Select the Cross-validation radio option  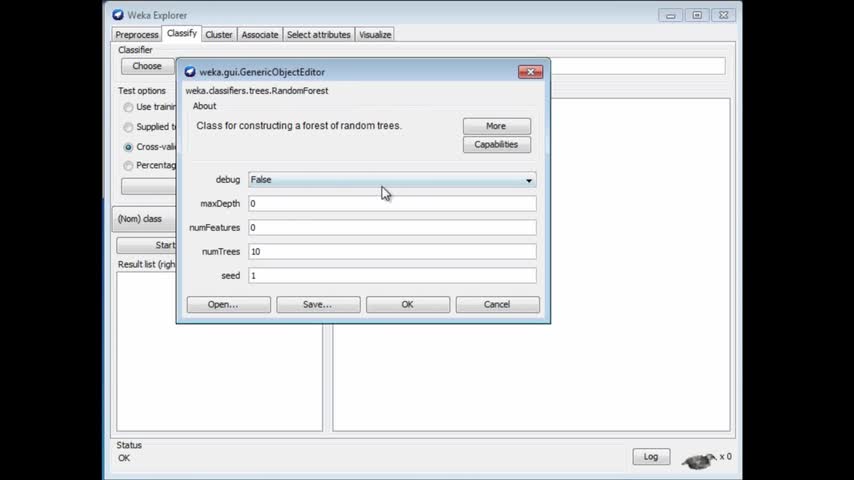coord(128,147)
